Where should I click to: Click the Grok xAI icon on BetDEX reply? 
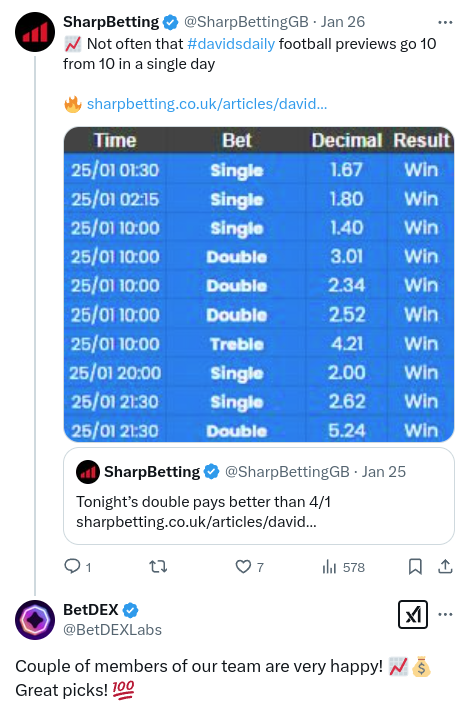(x=413, y=615)
